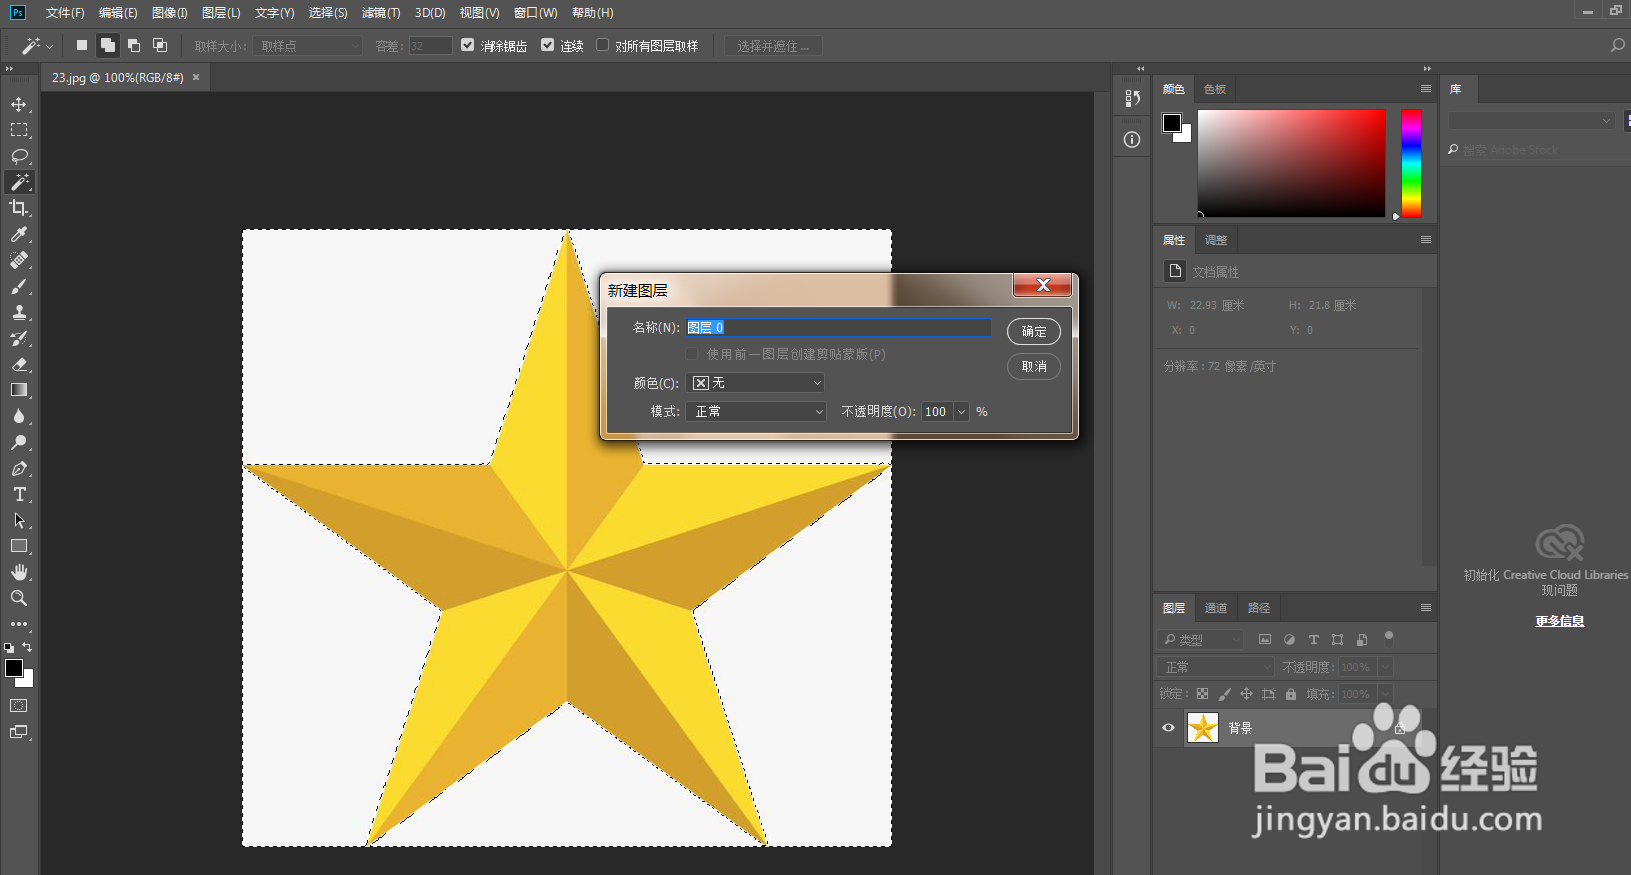Choose Intersect with Selection mode icon
Image resolution: width=1631 pixels, height=875 pixels.
160,45
